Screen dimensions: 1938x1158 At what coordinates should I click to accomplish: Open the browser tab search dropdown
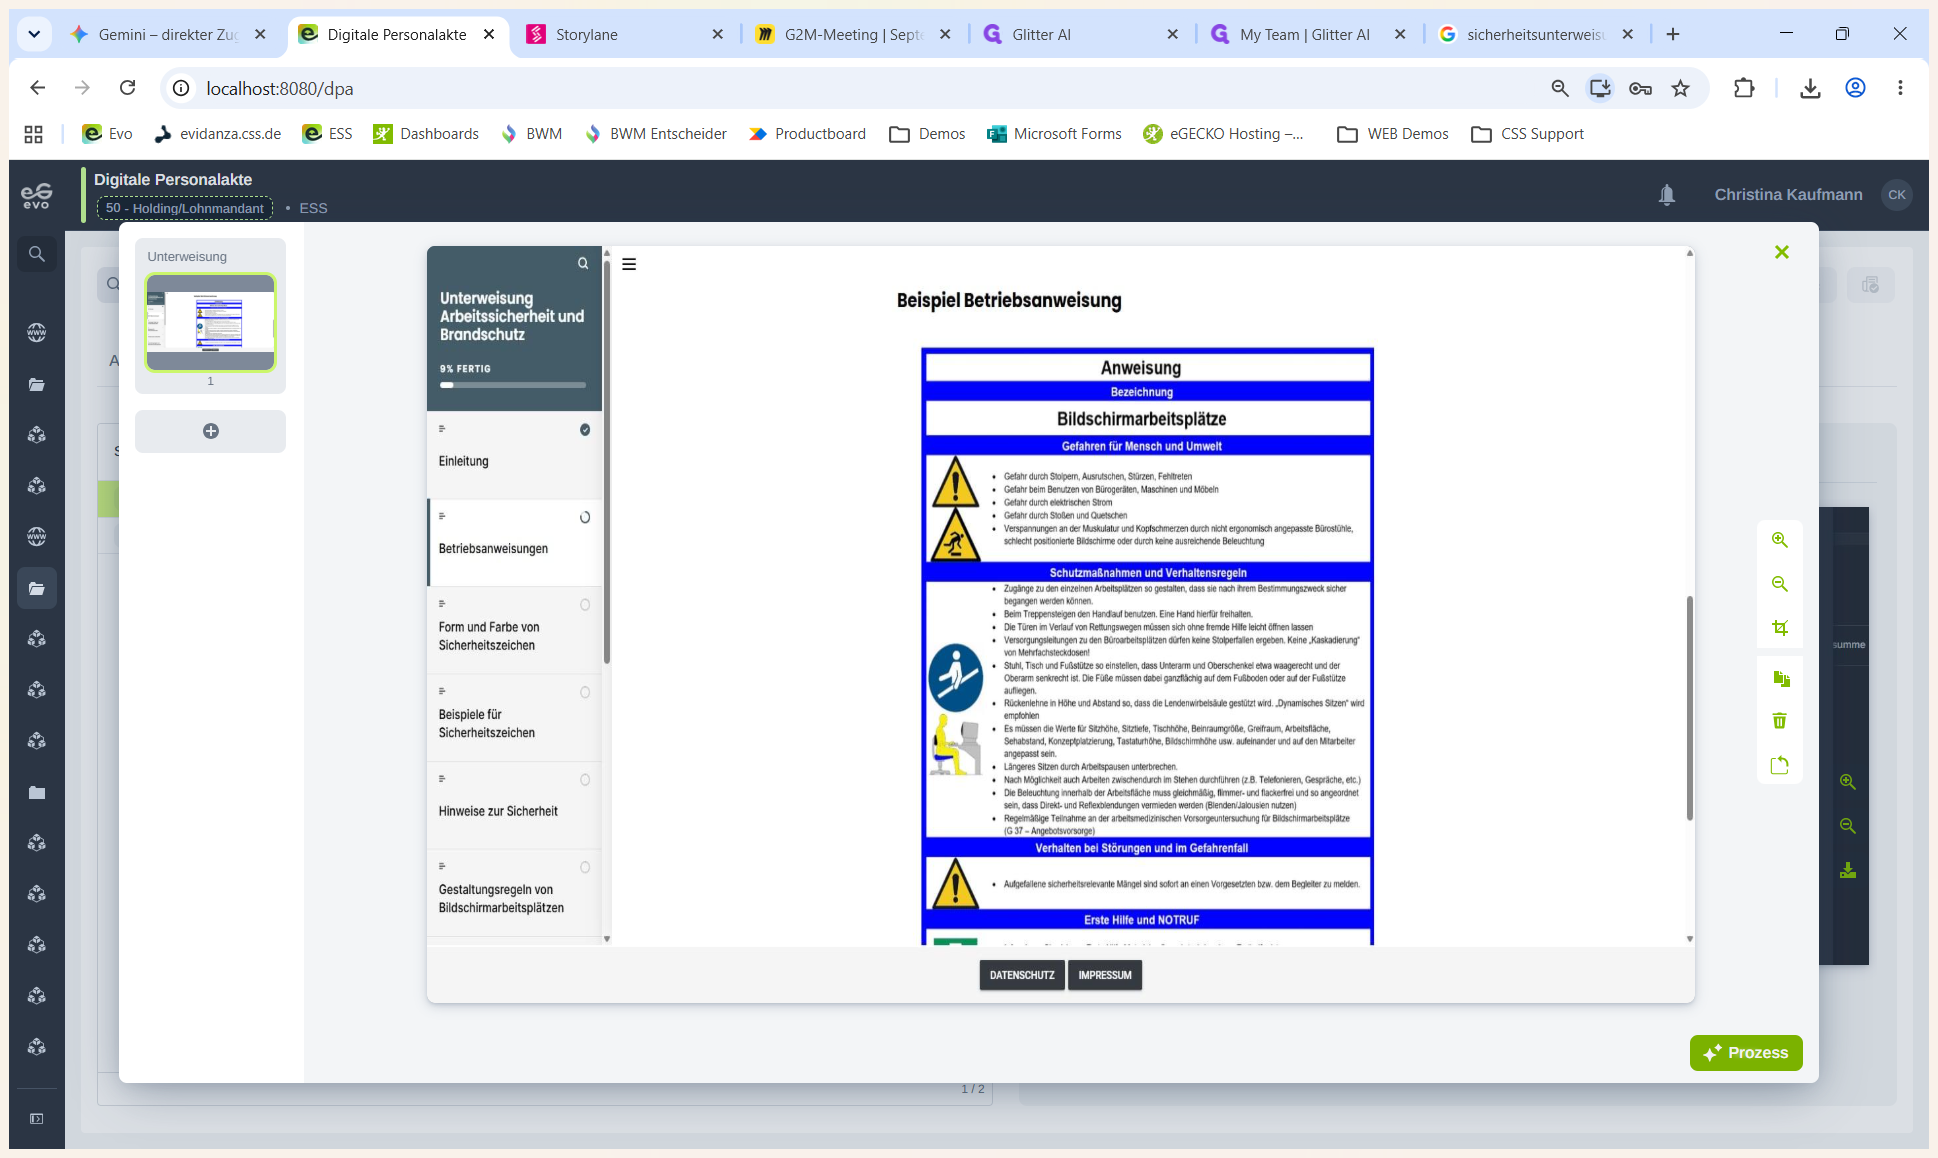[x=34, y=34]
